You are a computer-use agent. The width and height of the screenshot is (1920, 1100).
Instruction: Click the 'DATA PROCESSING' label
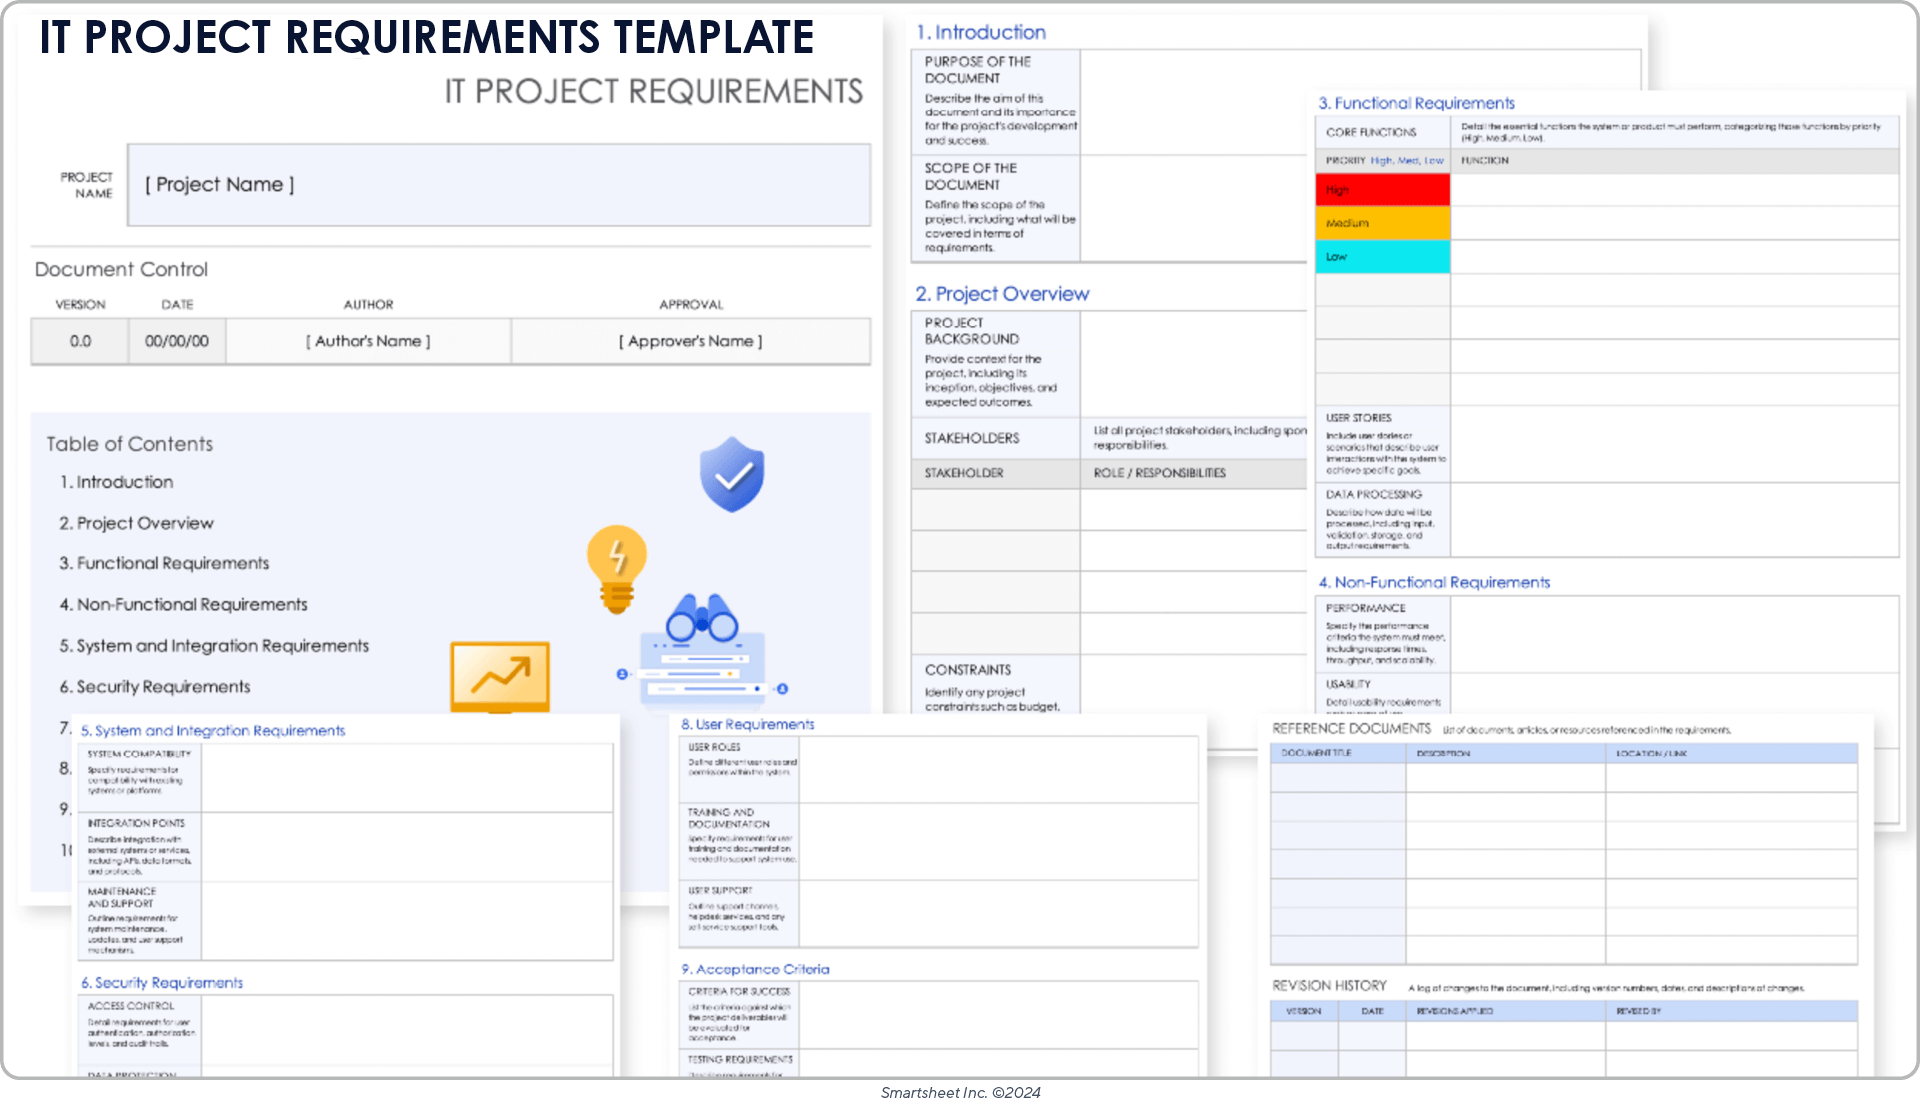pos(1374,494)
